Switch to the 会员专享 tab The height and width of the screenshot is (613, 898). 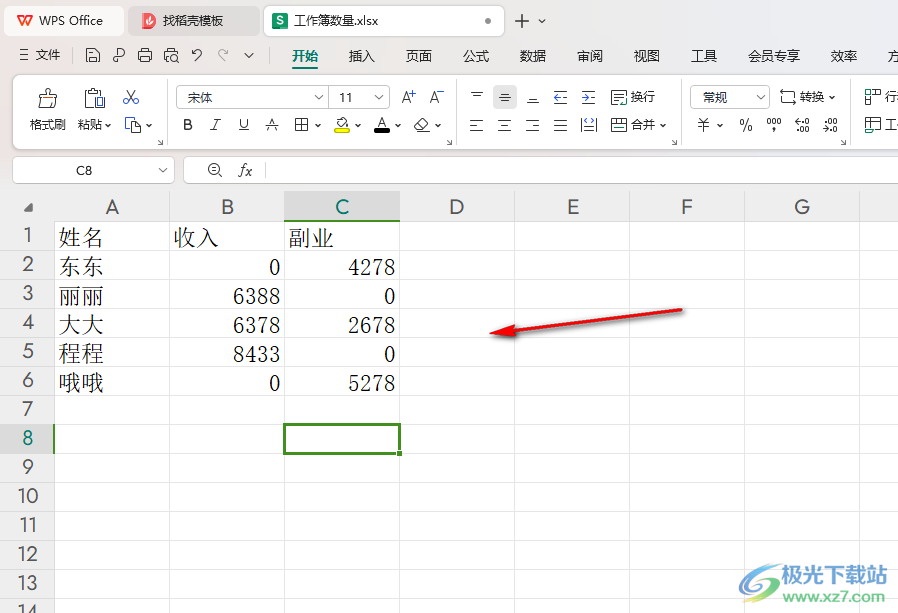click(774, 56)
